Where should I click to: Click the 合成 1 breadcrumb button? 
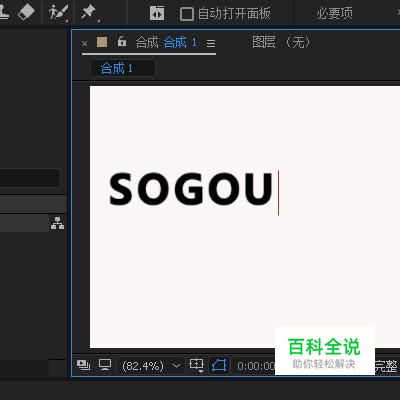(x=122, y=68)
